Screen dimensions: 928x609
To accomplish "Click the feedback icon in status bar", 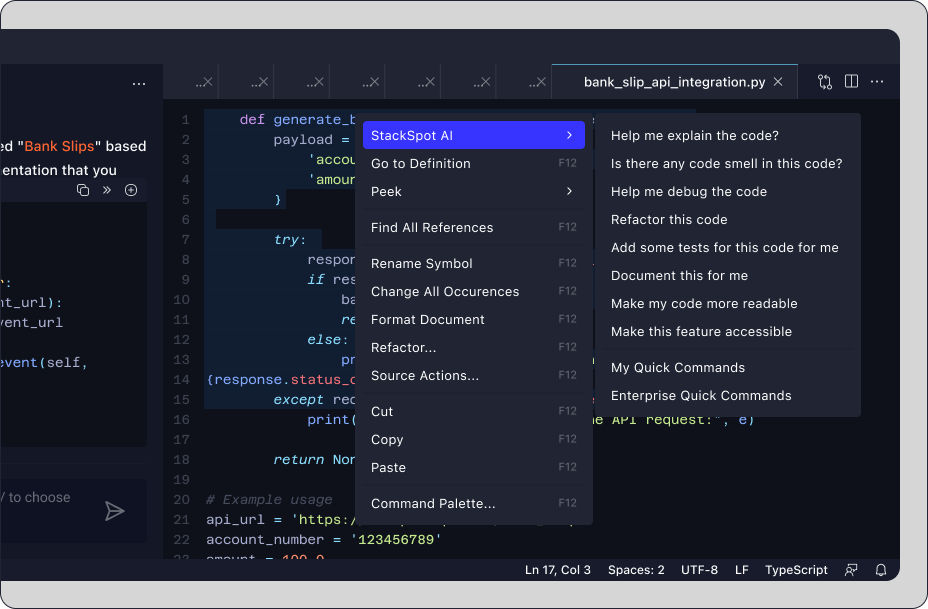I will pyautogui.click(x=851, y=570).
